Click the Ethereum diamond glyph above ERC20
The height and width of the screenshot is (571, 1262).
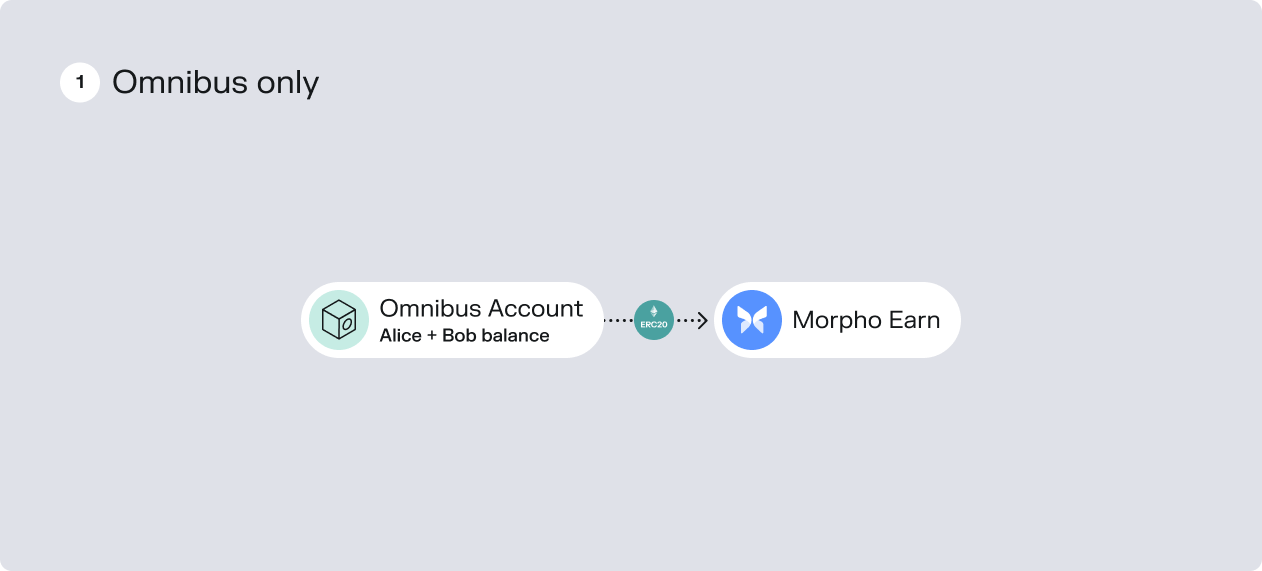pos(654,311)
